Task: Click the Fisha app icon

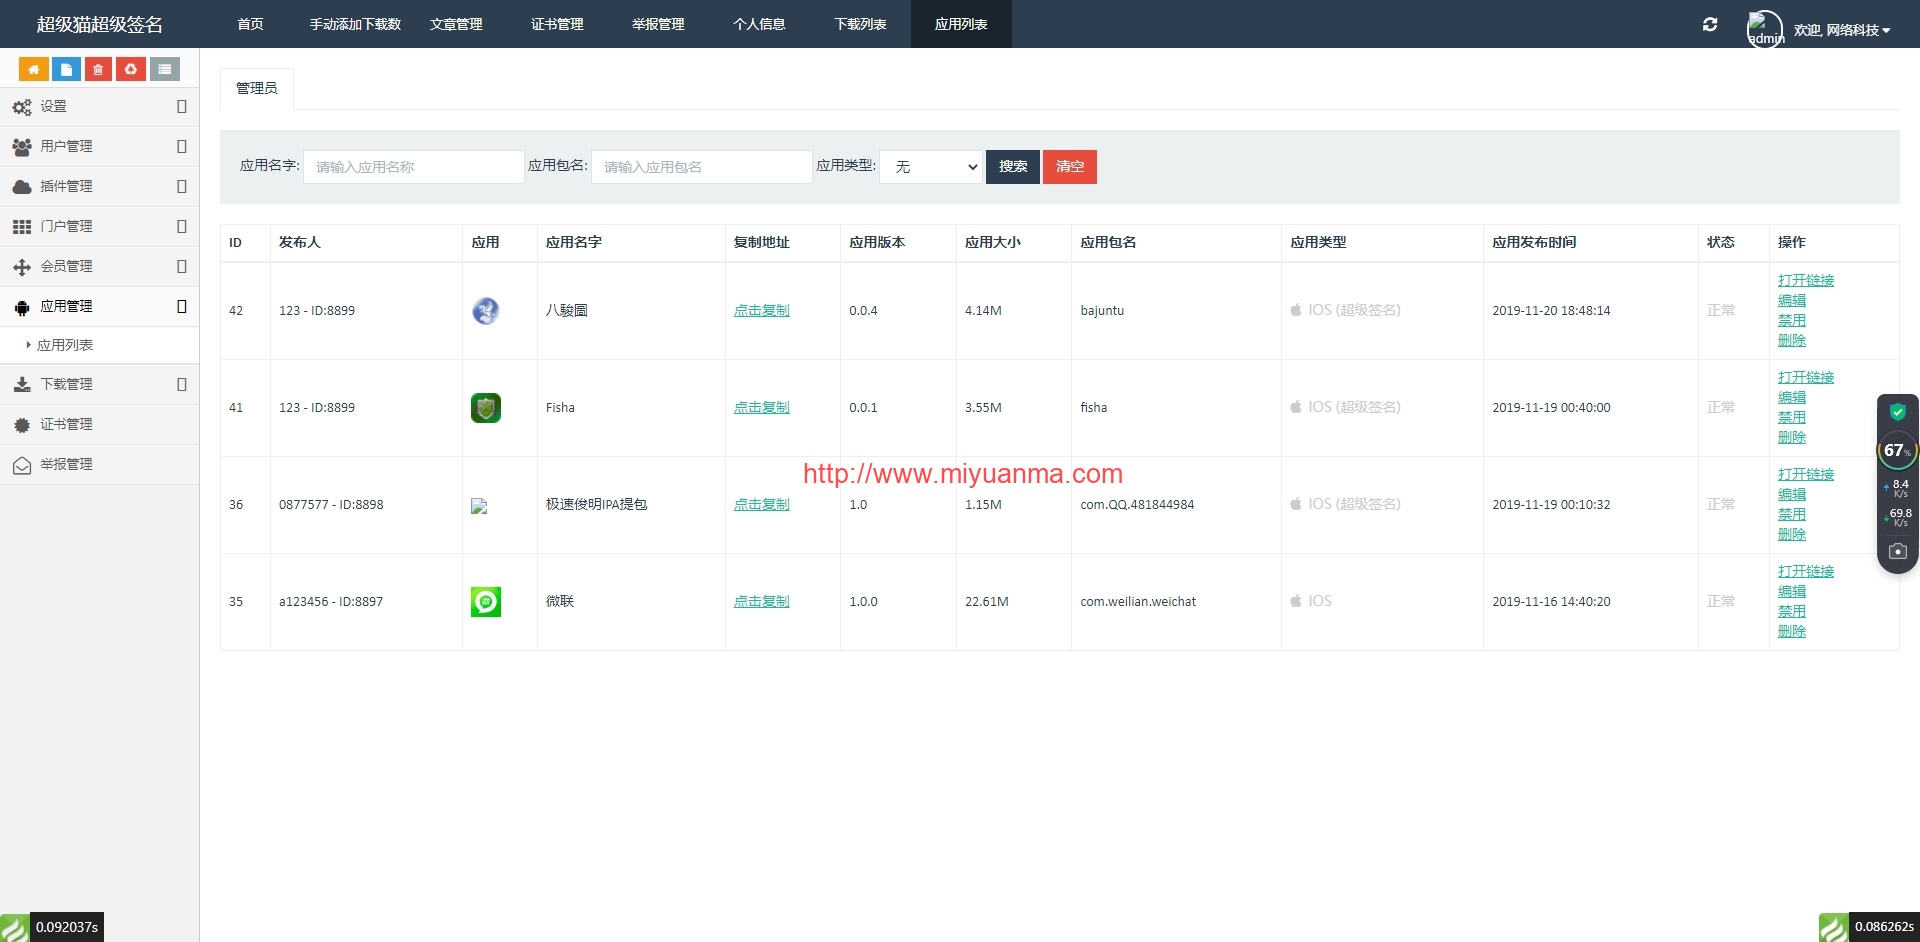Action: pos(486,408)
